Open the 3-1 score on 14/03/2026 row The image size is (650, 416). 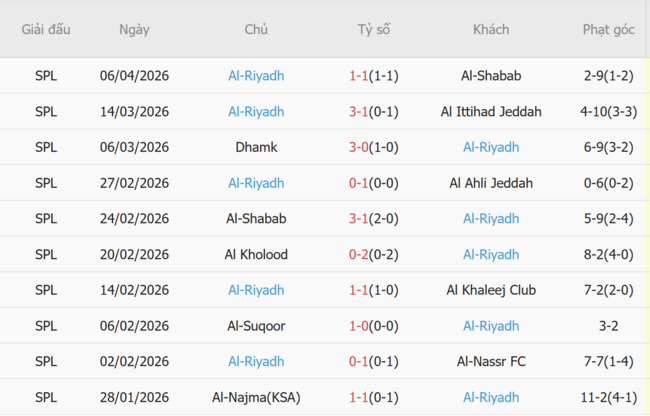click(359, 112)
